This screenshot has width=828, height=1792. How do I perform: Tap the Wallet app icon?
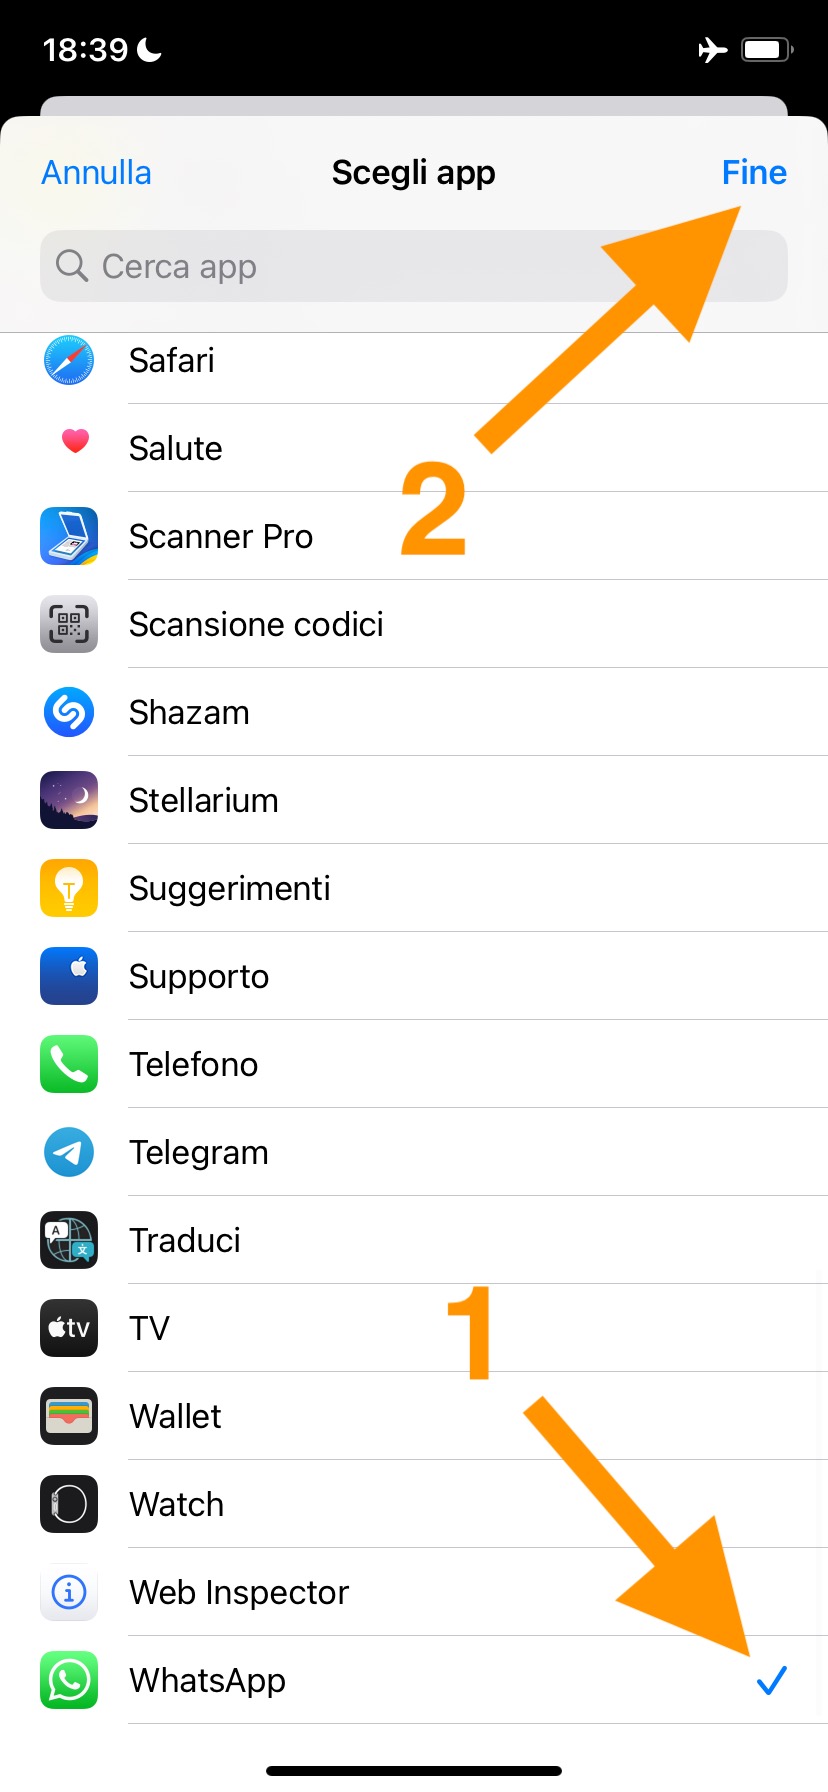pyautogui.click(x=69, y=1416)
